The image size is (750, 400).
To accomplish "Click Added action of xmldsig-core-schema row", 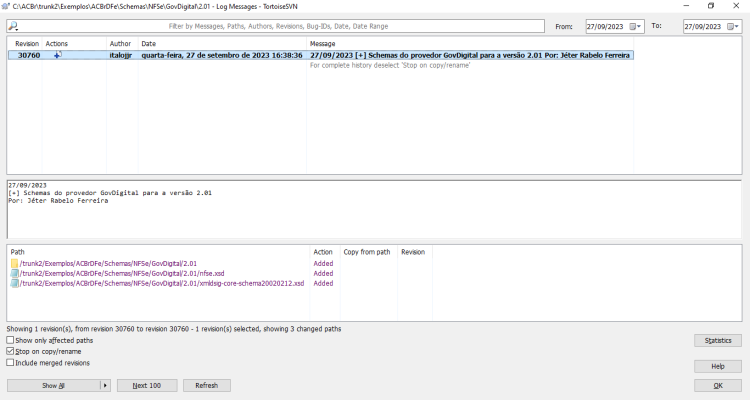I will (323, 284).
